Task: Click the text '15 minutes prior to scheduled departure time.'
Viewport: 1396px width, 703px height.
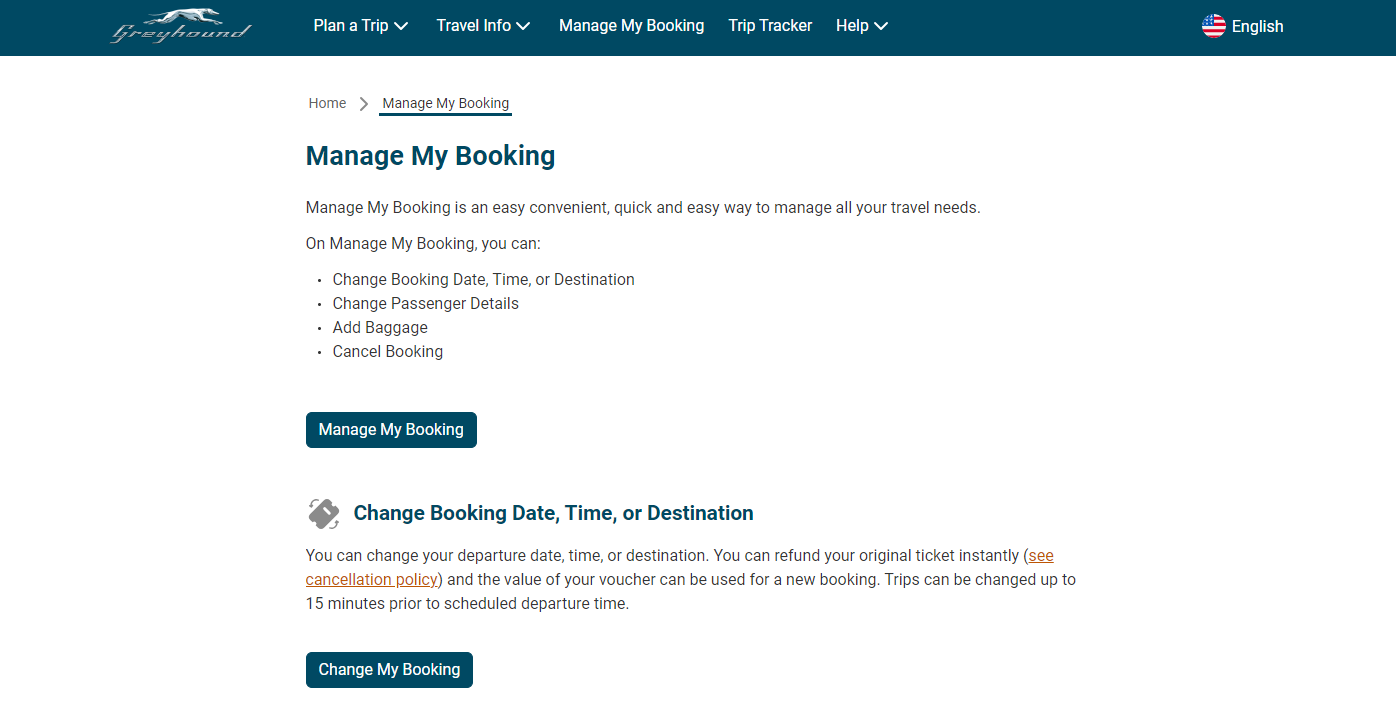Action: point(467,604)
